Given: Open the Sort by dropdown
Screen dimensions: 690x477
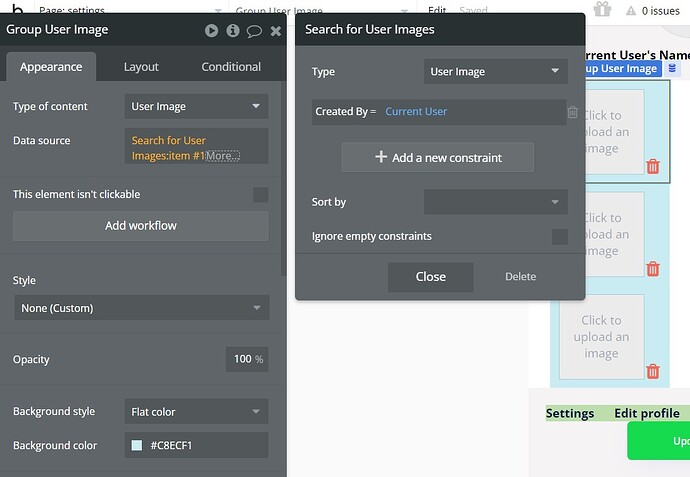Looking at the screenshot, I should pyautogui.click(x=495, y=202).
